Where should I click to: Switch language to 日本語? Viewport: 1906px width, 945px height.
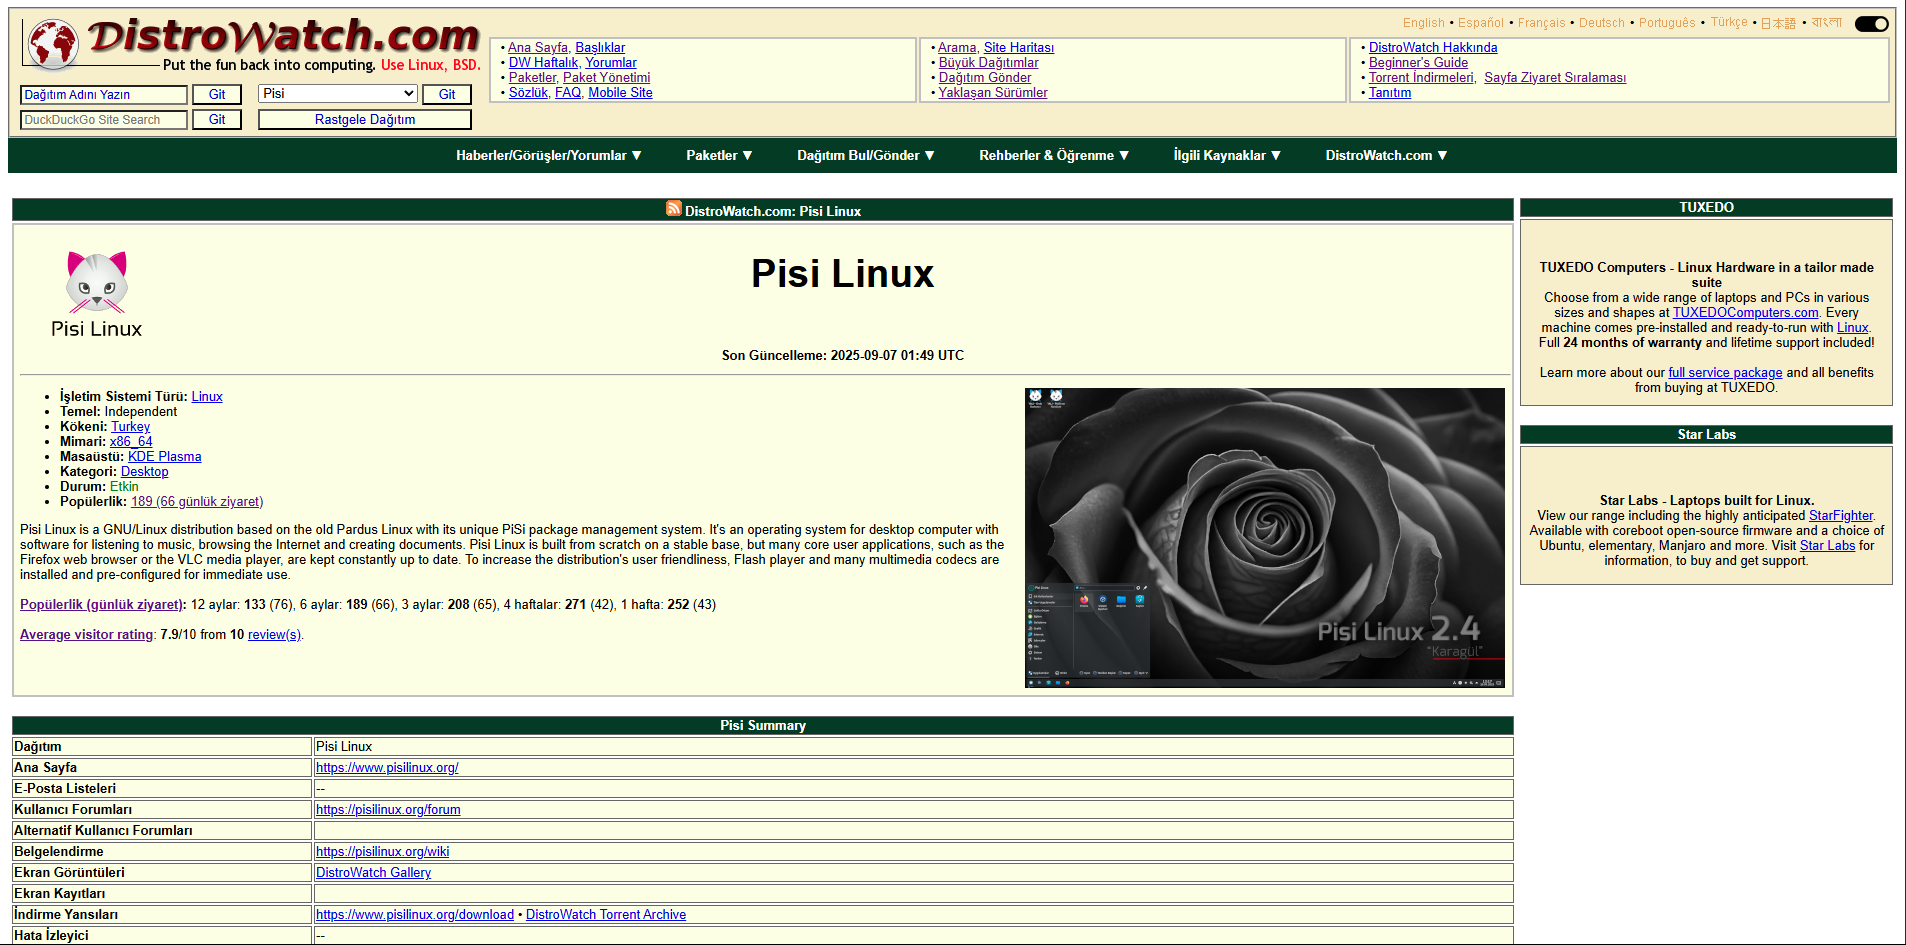coord(1778,23)
